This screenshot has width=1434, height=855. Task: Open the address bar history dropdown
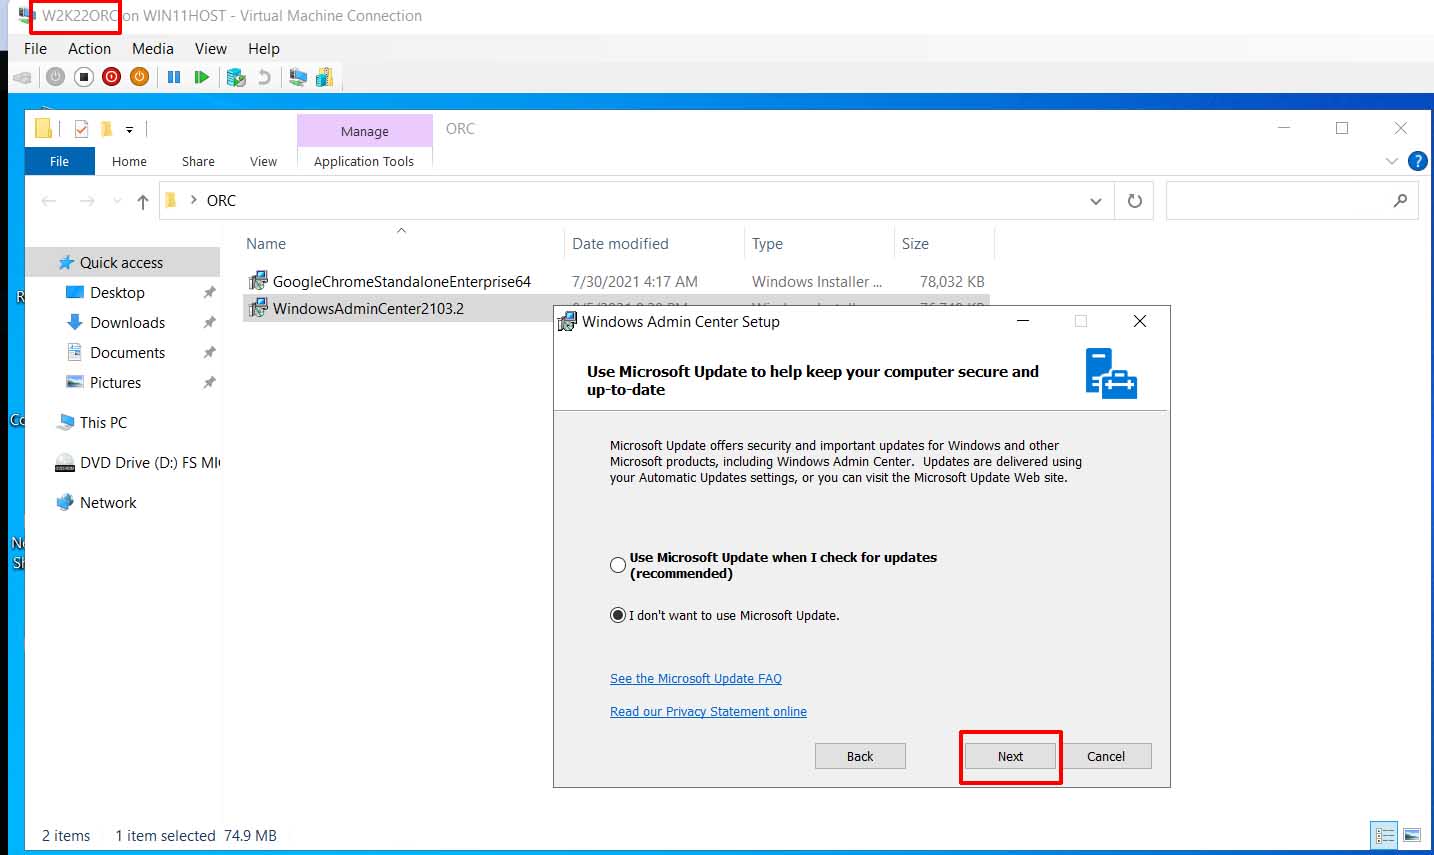1096,201
